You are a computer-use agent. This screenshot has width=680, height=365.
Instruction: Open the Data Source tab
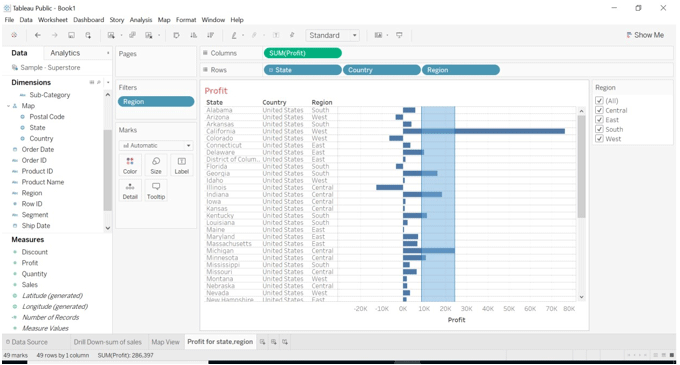[27, 342]
